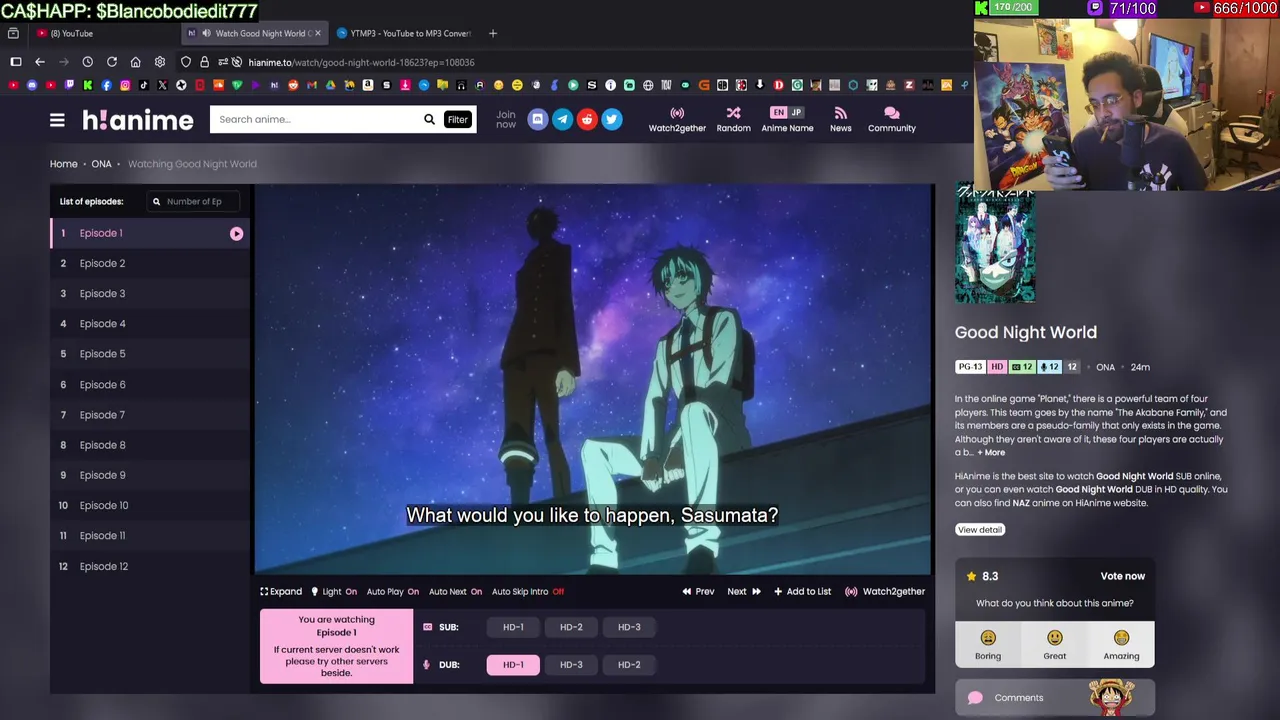This screenshot has height=720, width=1280.
Task: Click Add to List
Action: tap(802, 592)
